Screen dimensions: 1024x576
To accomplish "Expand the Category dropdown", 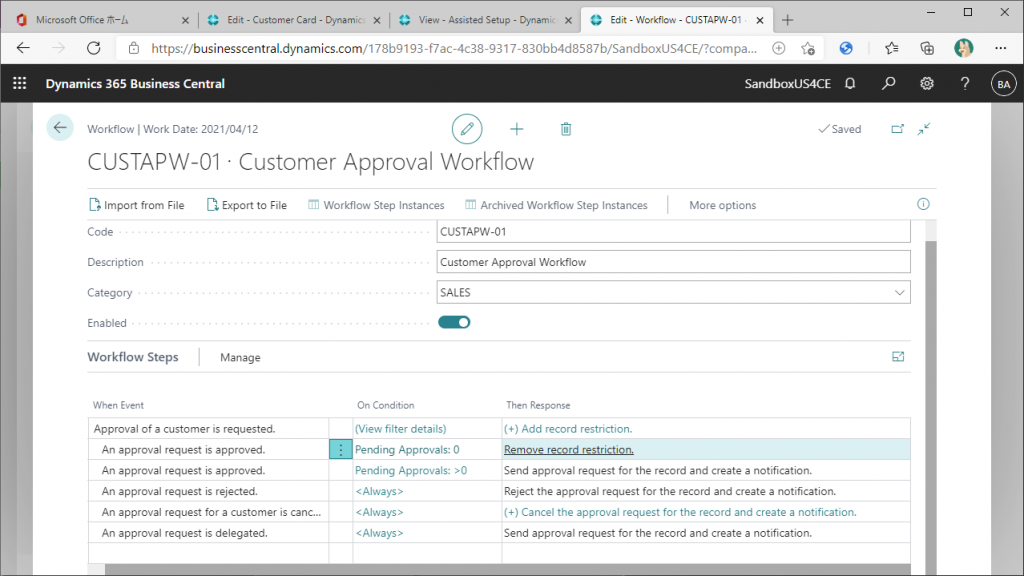I will click(899, 293).
